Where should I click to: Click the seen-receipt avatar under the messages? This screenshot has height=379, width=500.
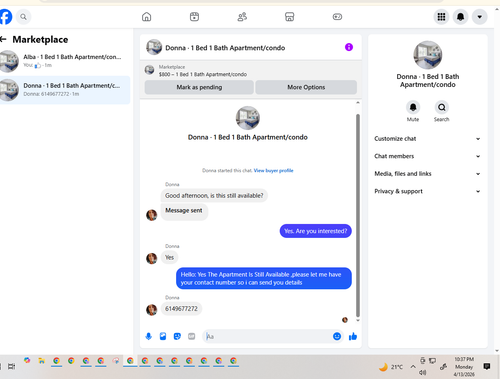345,320
